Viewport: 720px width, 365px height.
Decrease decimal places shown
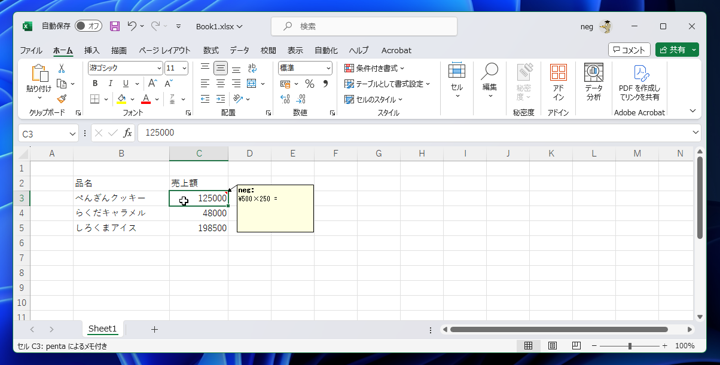(x=301, y=99)
